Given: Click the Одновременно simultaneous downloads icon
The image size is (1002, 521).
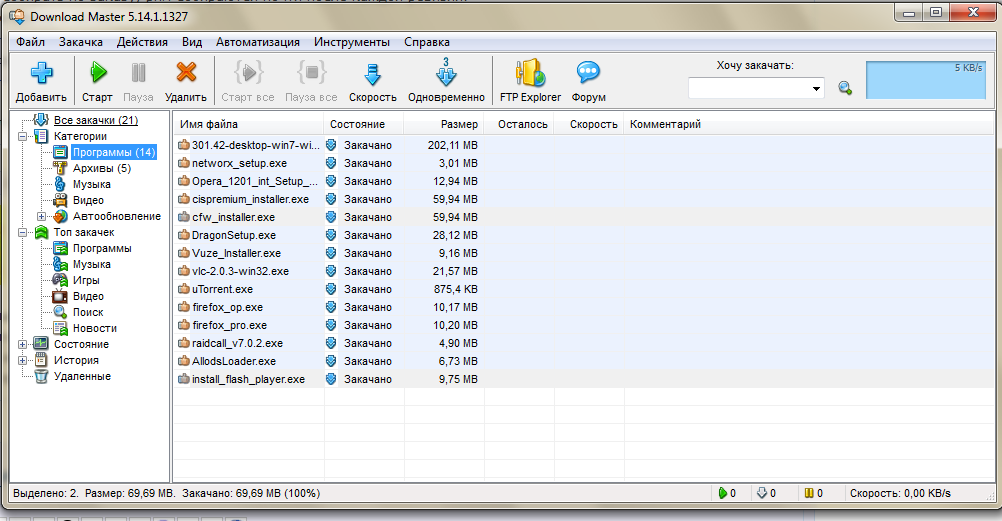Looking at the screenshot, I should tap(446, 72).
